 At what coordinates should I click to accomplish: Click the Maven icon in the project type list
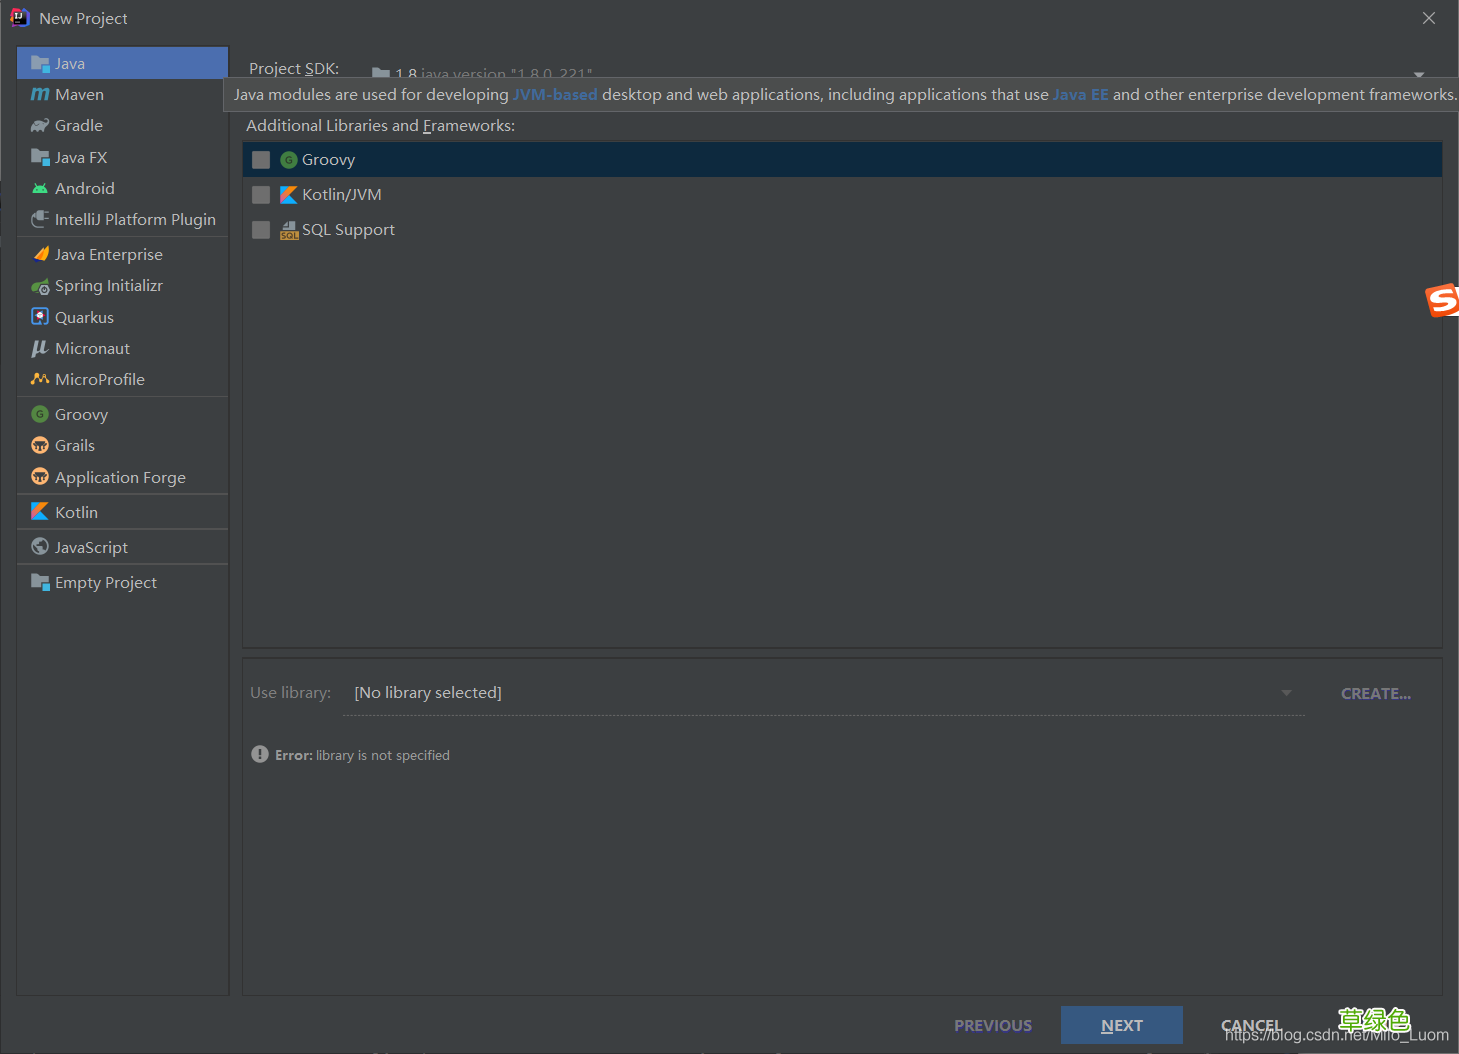40,94
